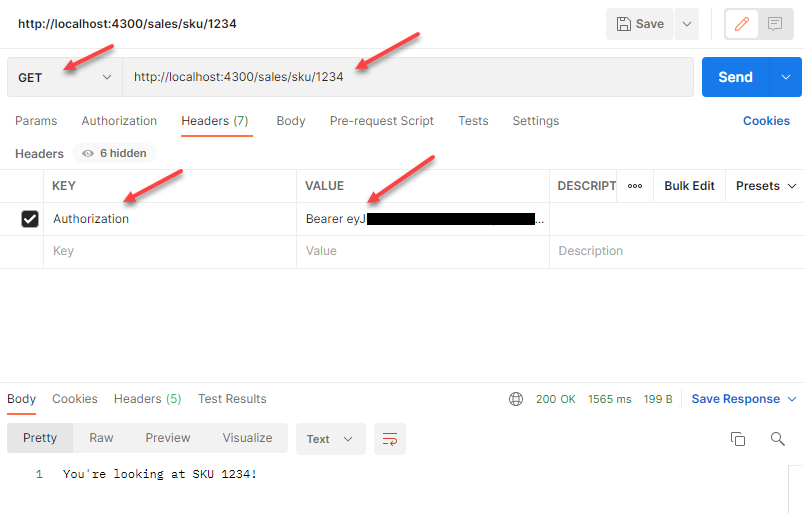Screen dimensions: 804x513
Task: Expand the Presets dropdown
Action: point(766,186)
